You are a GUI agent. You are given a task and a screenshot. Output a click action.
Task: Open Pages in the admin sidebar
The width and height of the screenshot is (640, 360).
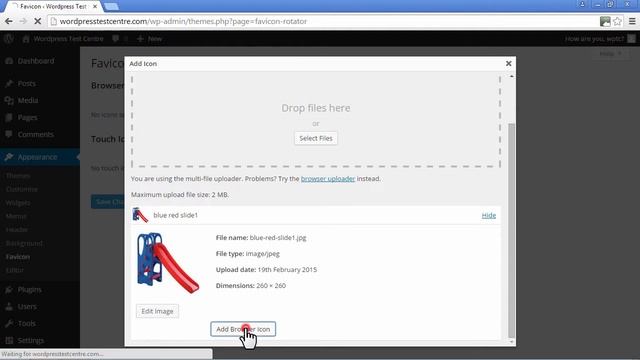[28, 118]
